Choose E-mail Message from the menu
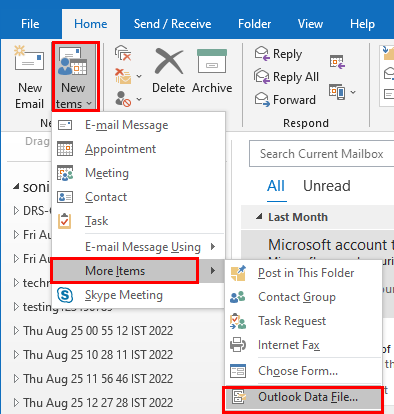The width and height of the screenshot is (394, 414). click(138, 125)
